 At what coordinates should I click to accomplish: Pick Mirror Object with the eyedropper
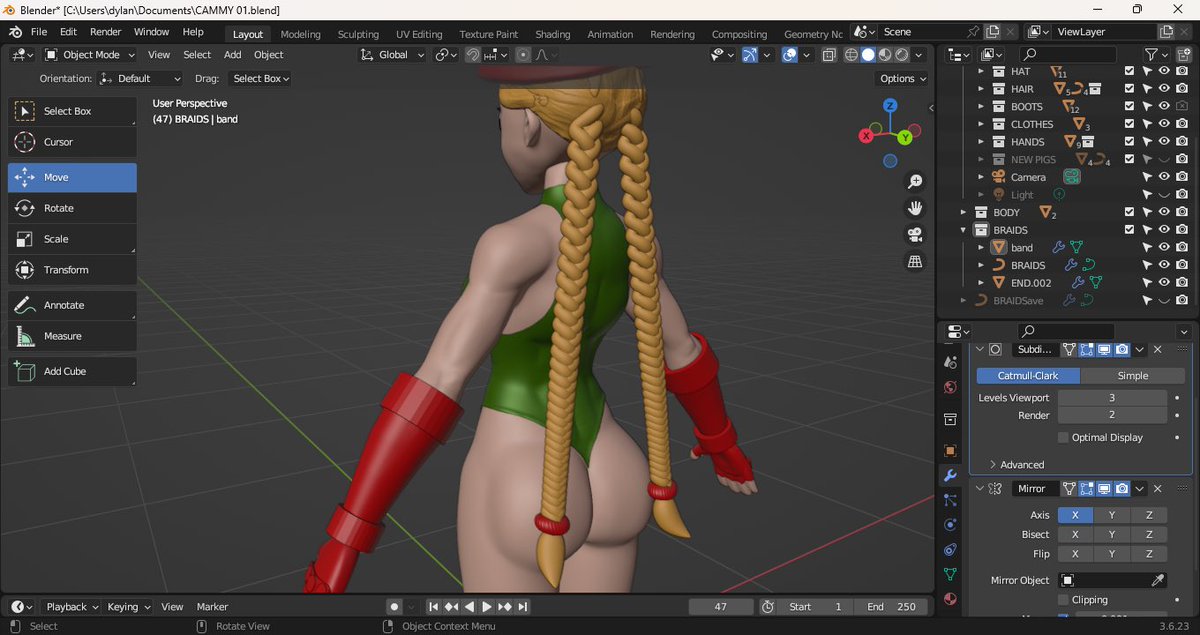click(x=1158, y=580)
